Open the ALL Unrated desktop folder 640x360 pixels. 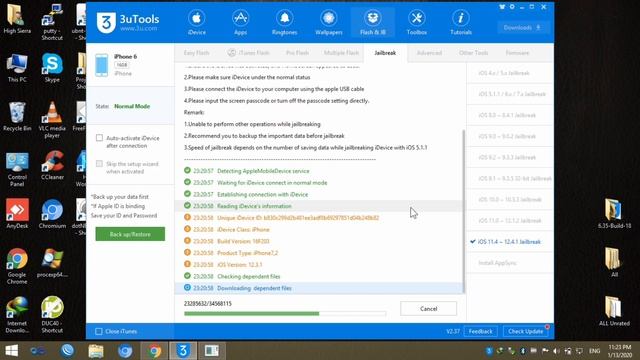[614, 311]
